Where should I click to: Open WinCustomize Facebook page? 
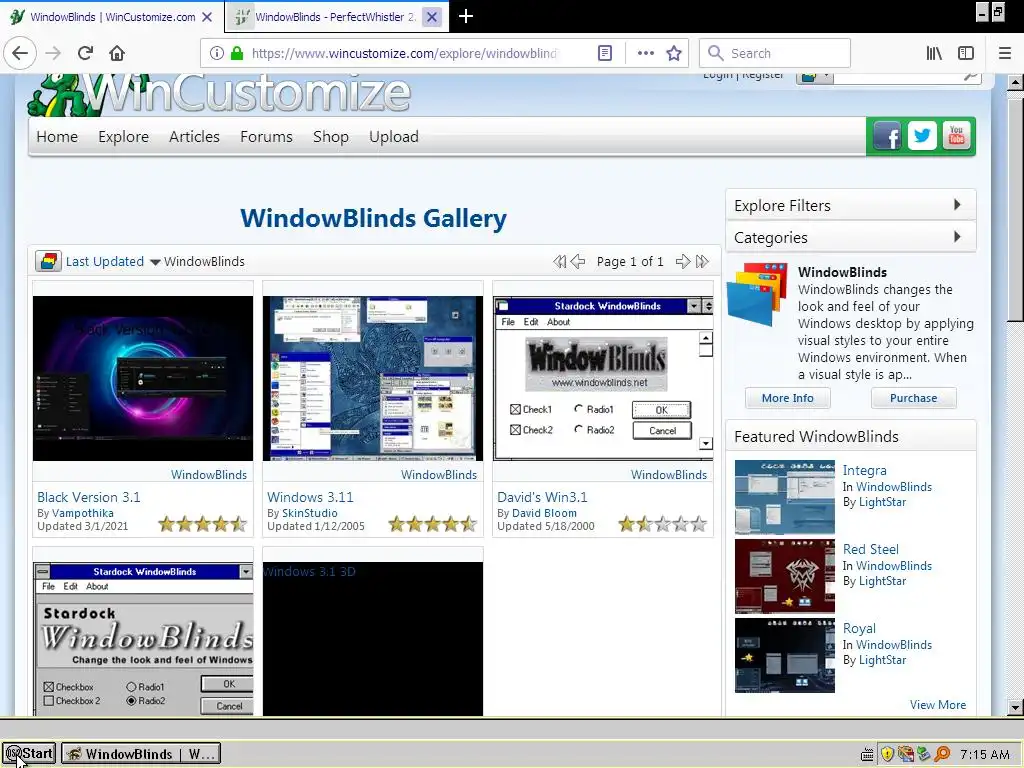[887, 136]
